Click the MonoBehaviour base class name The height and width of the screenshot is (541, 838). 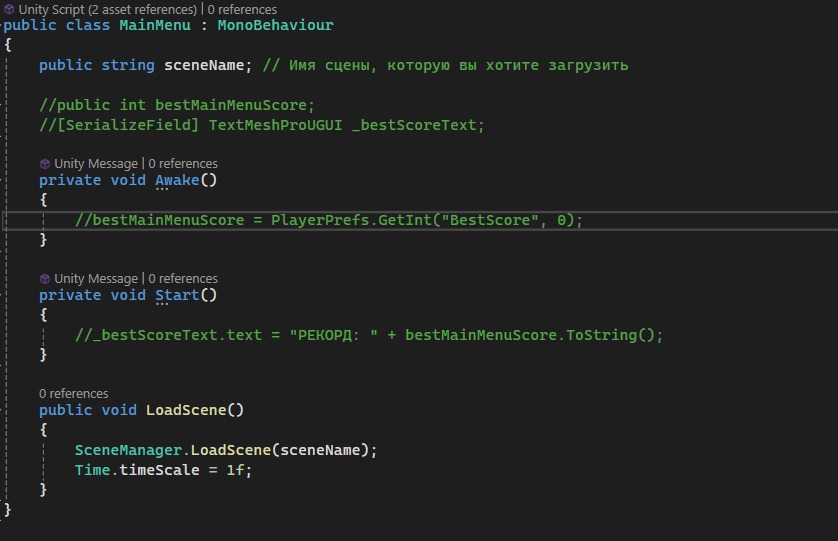click(275, 25)
